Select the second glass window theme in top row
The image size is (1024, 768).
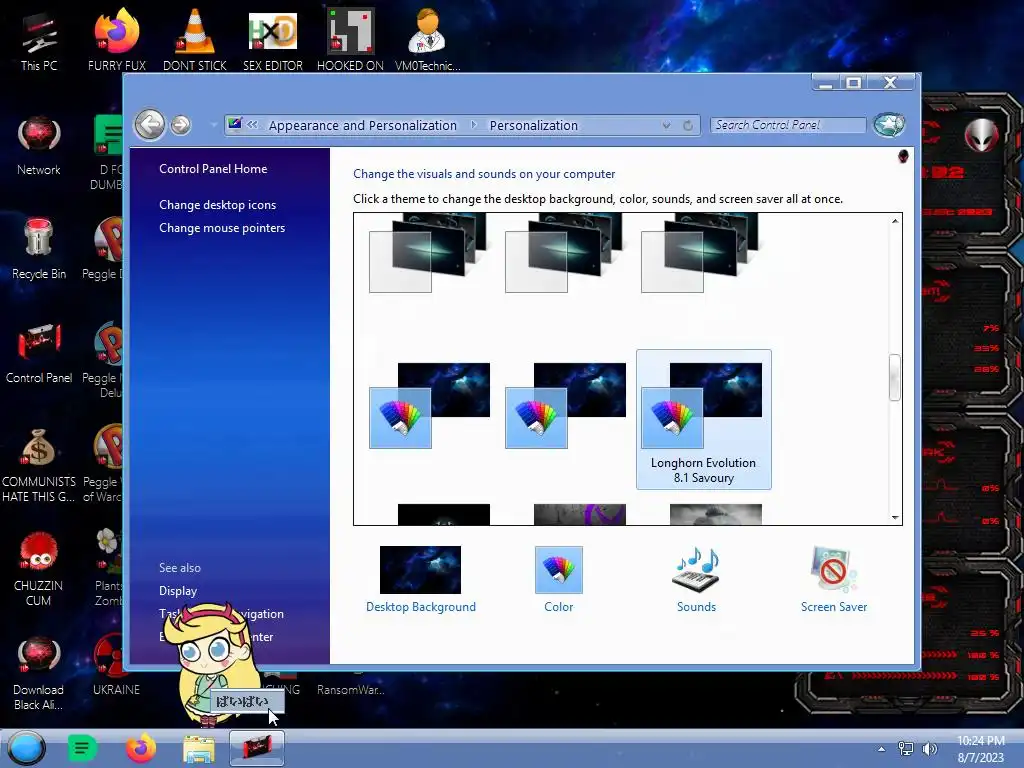coord(564,253)
